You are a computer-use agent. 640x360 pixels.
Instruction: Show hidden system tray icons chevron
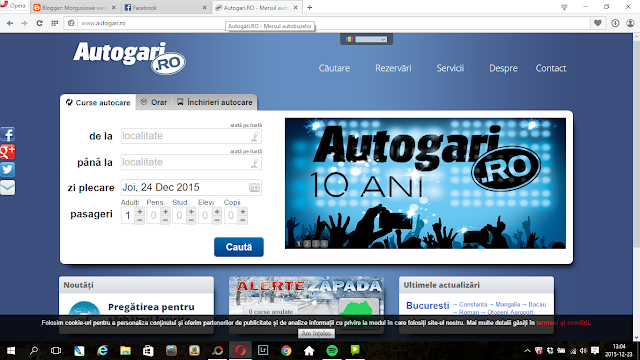(x=527, y=351)
